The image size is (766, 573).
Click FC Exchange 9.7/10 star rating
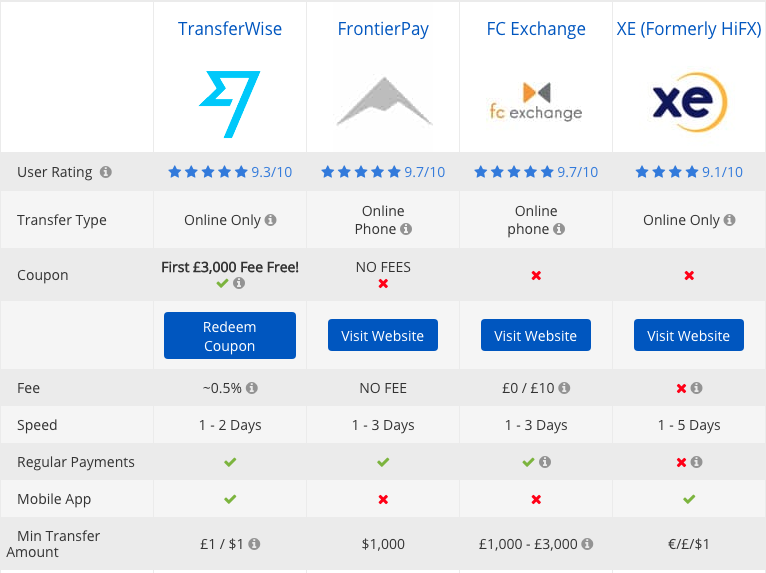(536, 172)
